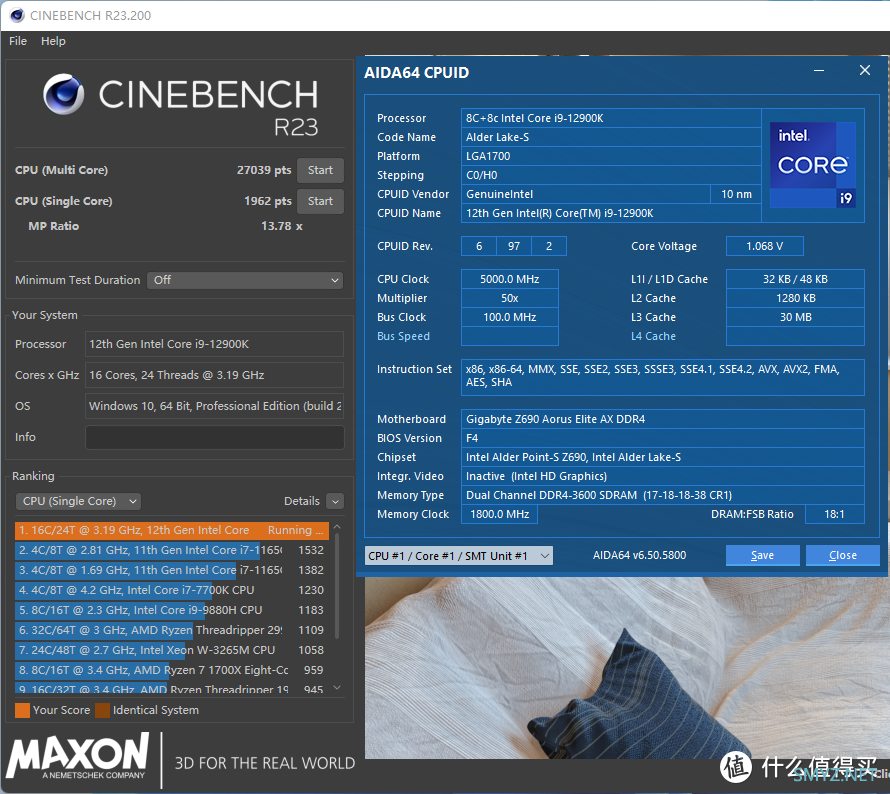Click the Code Name value Alder Lake-S
The image size is (890, 794).
611,137
